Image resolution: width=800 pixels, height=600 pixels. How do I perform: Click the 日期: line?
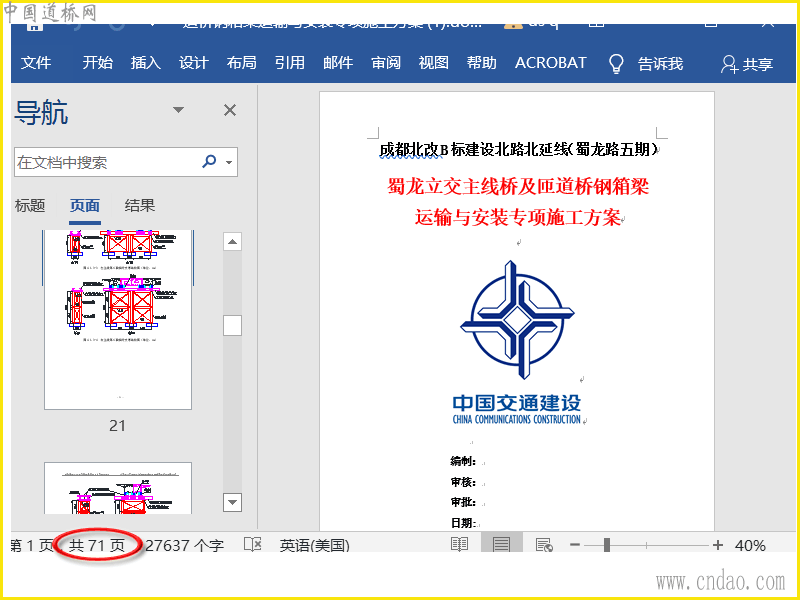[463, 522]
